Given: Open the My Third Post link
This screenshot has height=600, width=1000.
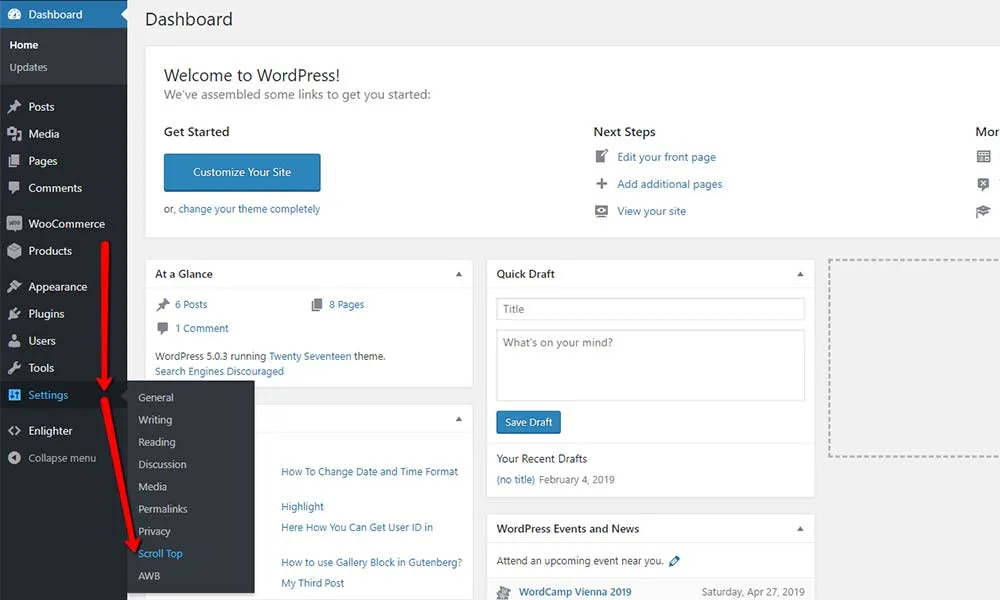Looking at the screenshot, I should [x=312, y=583].
